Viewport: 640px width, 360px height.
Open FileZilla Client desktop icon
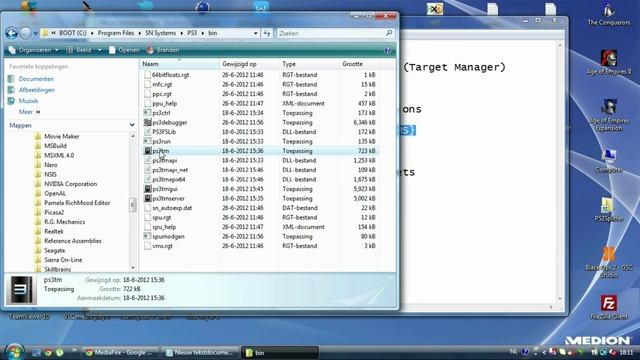pos(608,307)
